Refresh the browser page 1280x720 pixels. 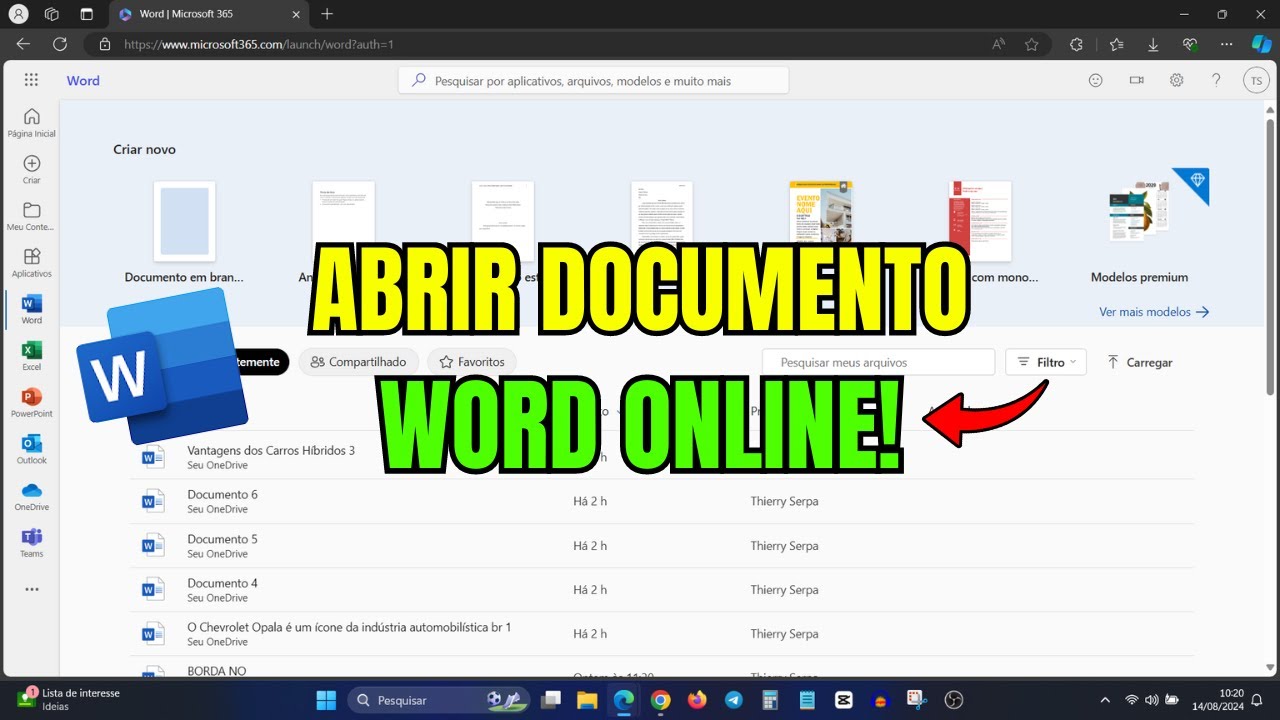point(60,44)
